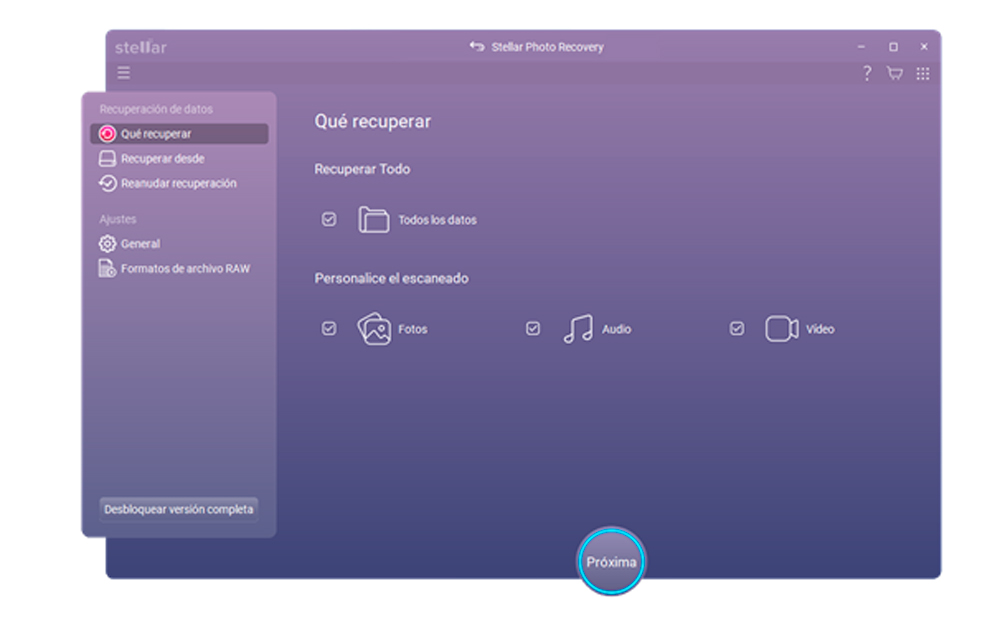1000x624 pixels.
Task: Uncheck the Audio checkbox
Action: 533,329
